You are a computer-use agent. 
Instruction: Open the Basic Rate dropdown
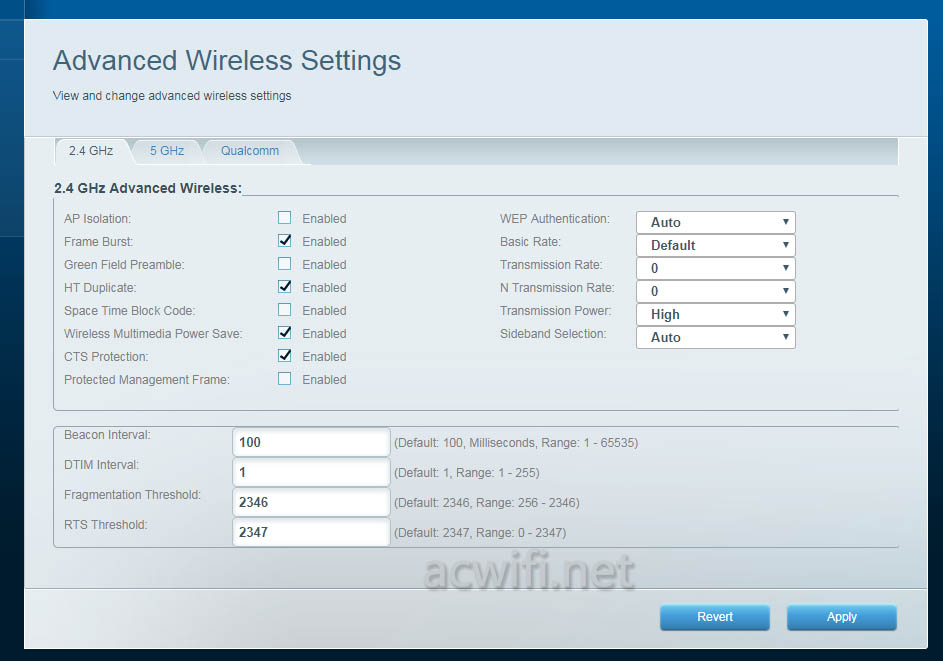[716, 245]
